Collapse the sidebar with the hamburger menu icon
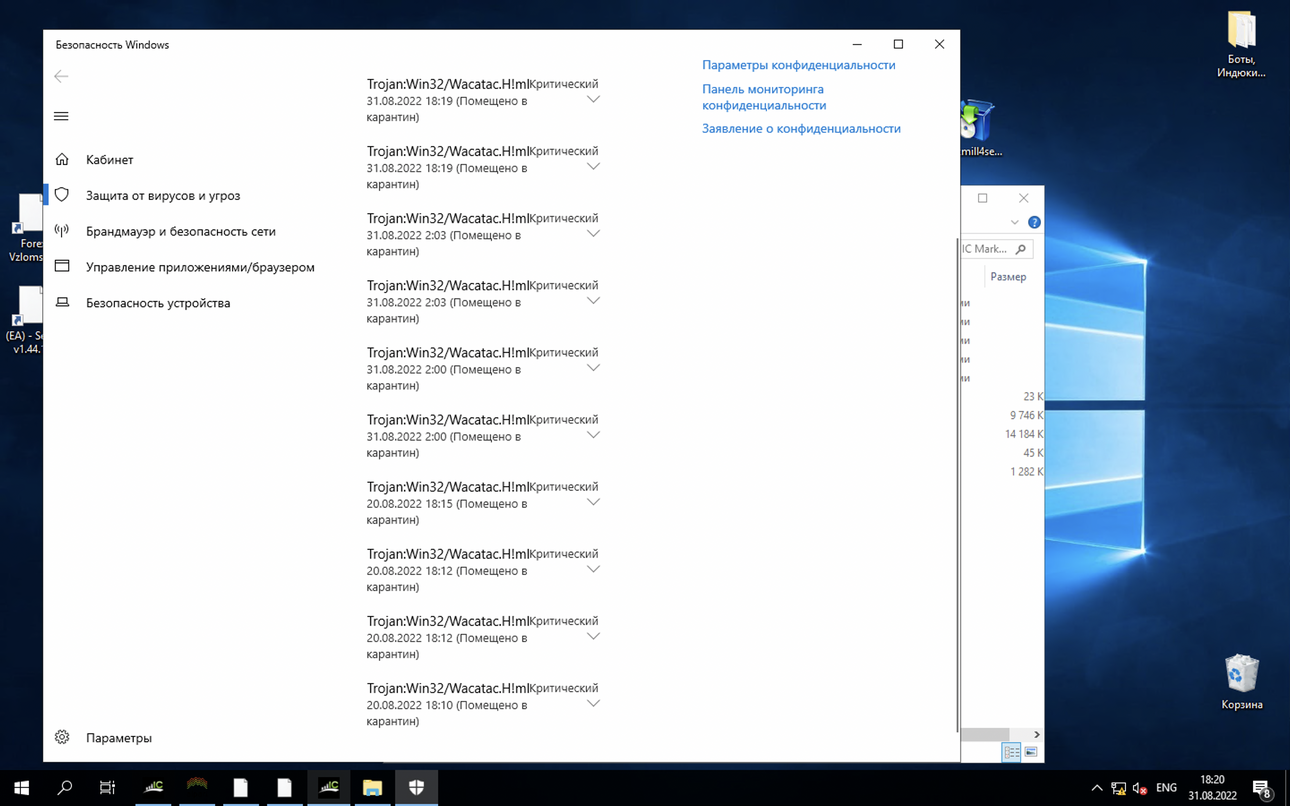Viewport: 1290px width, 806px height. tap(61, 116)
